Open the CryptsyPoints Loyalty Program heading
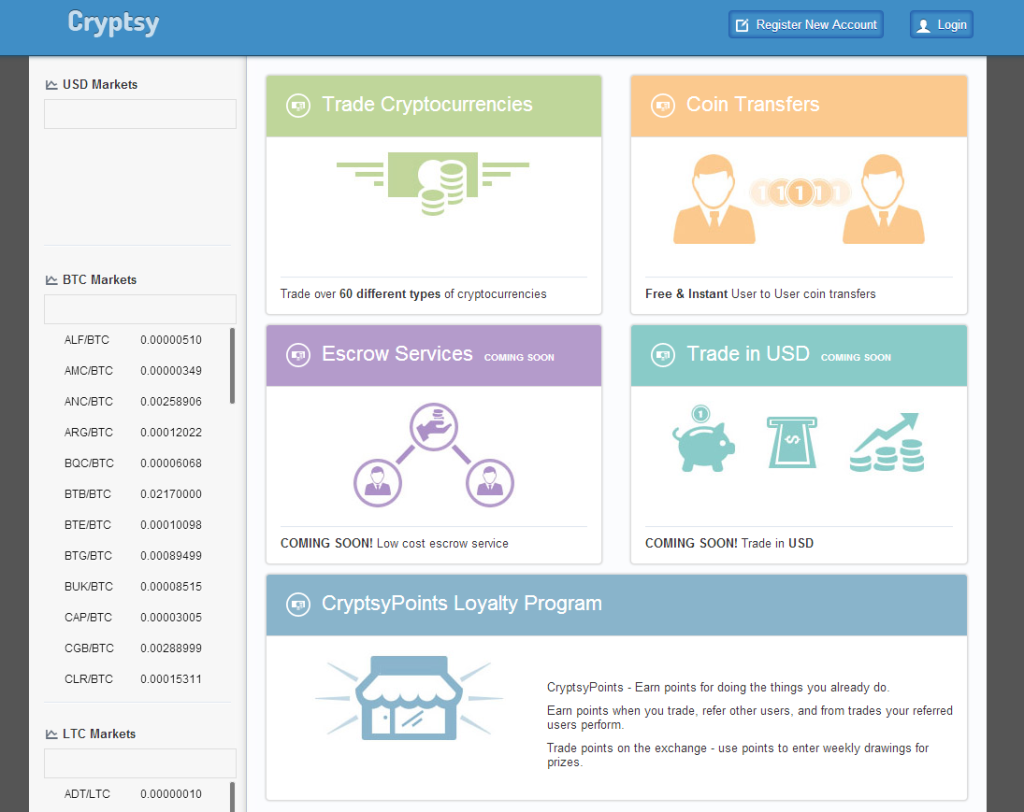 (462, 604)
